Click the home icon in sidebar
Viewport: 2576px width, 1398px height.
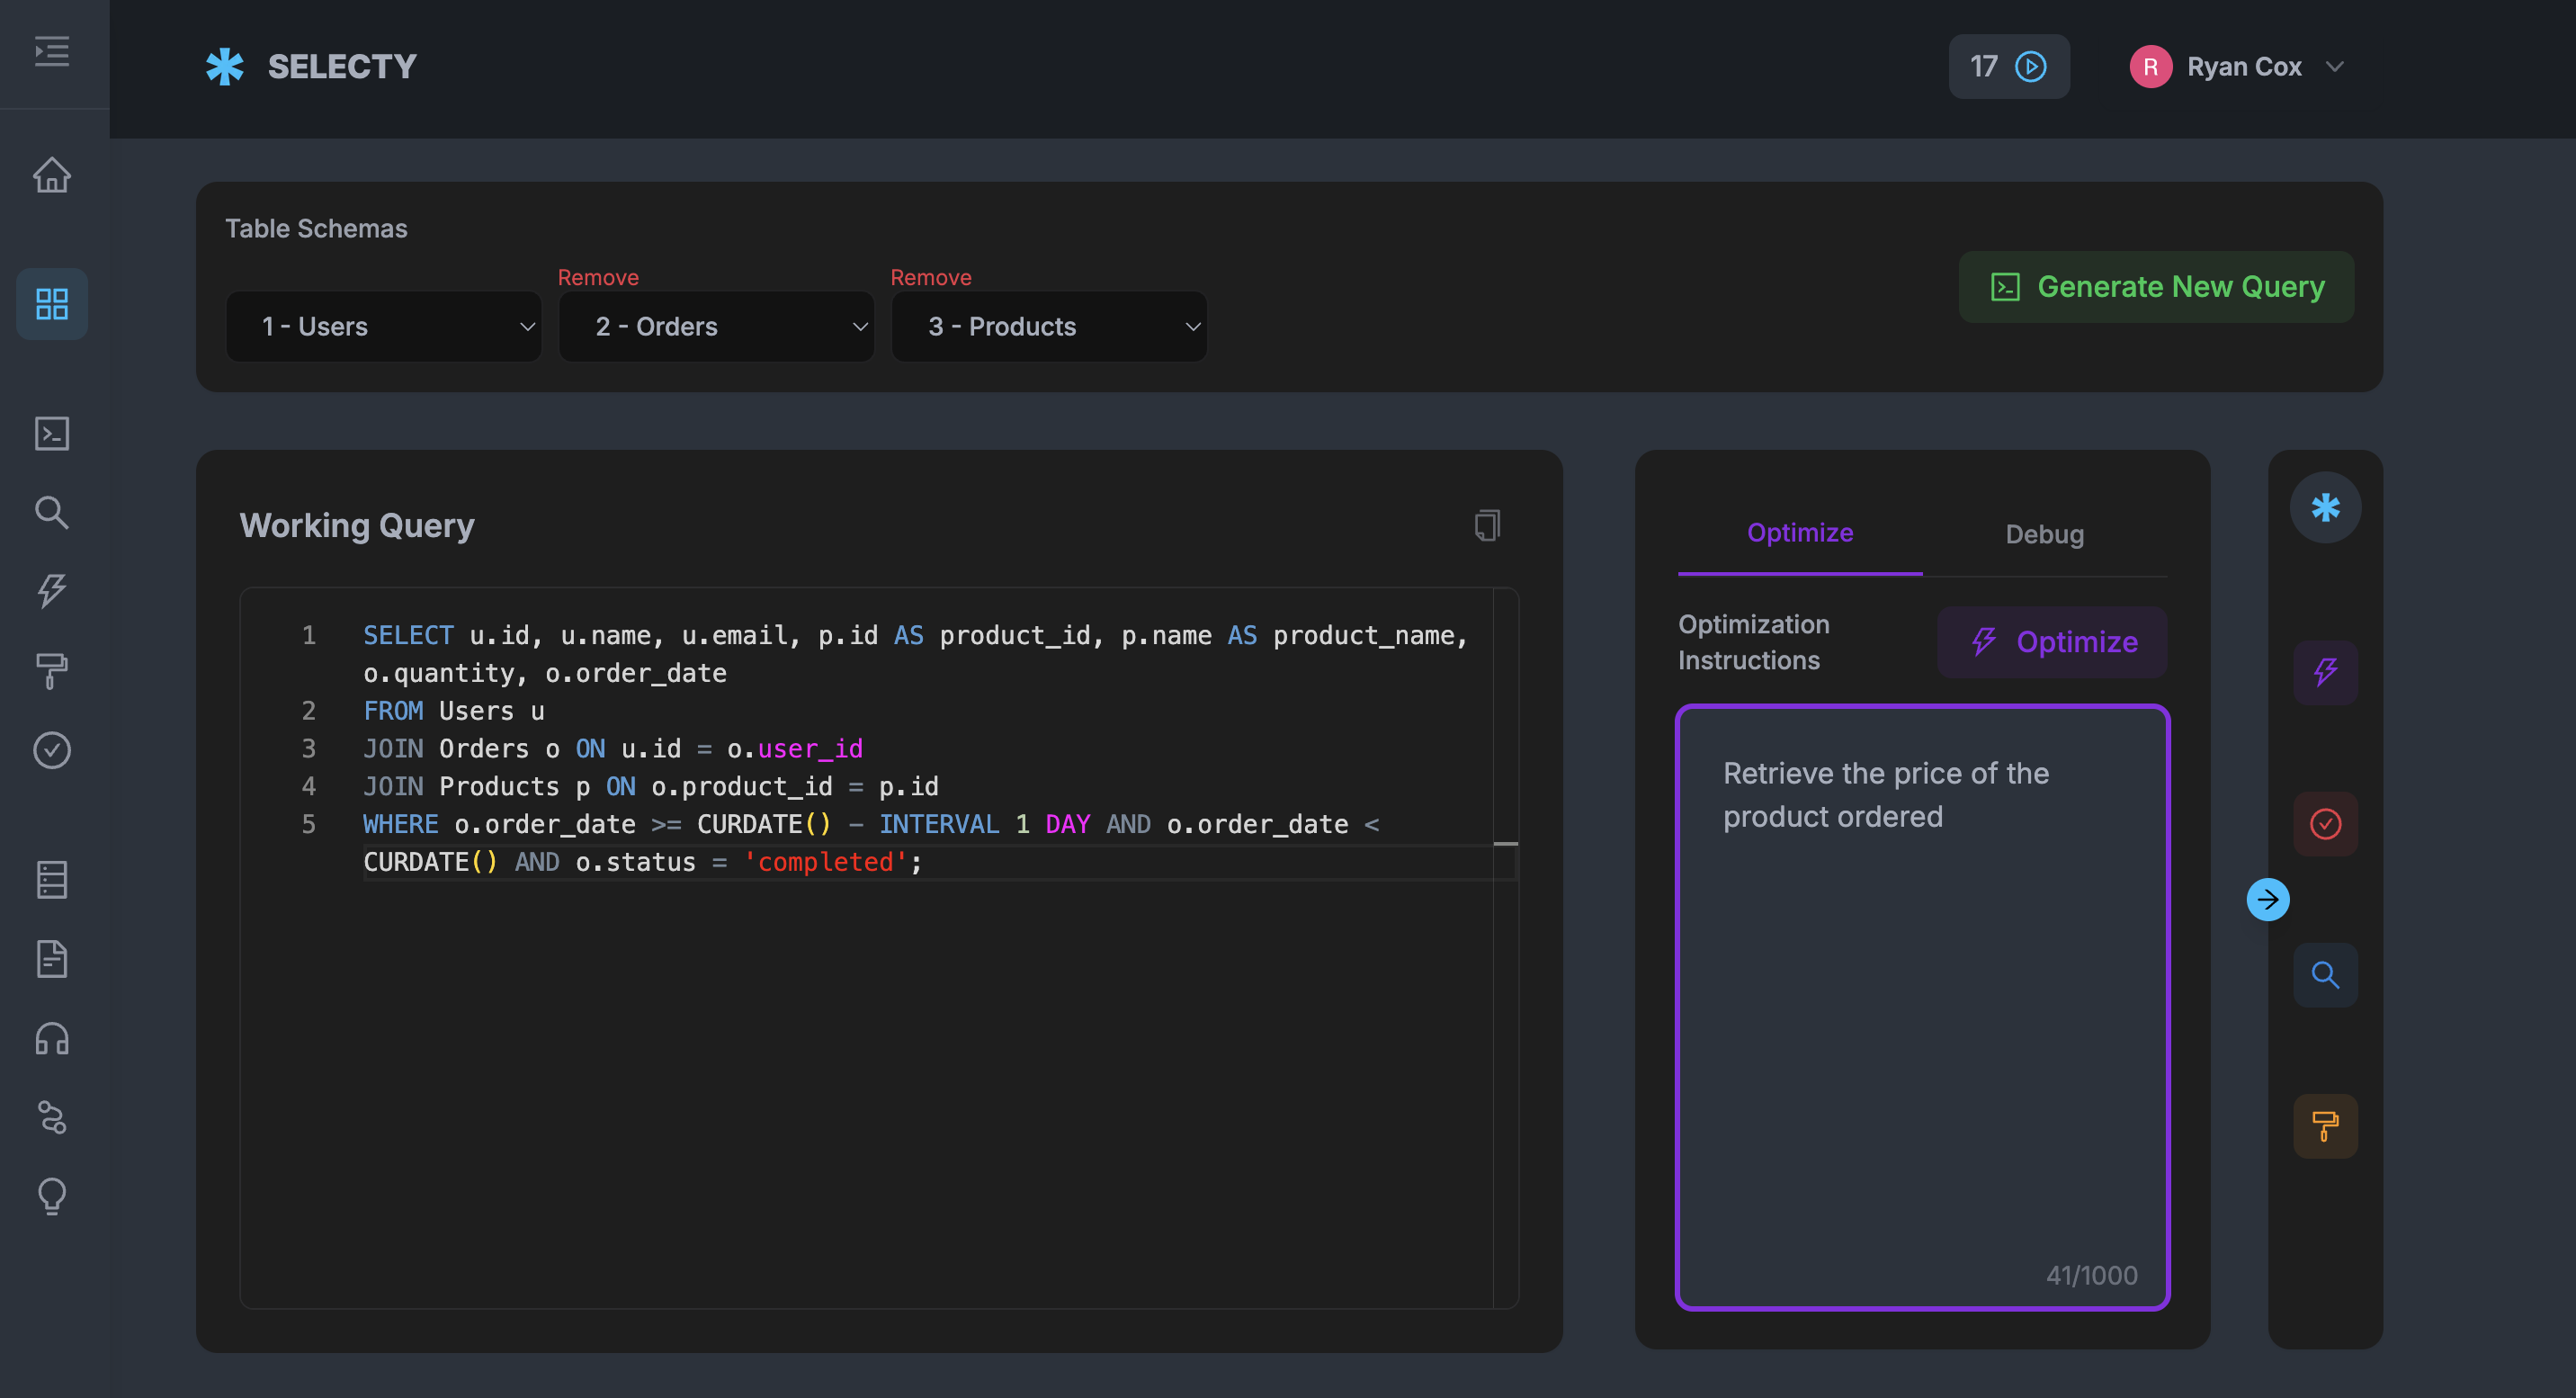tap(52, 175)
